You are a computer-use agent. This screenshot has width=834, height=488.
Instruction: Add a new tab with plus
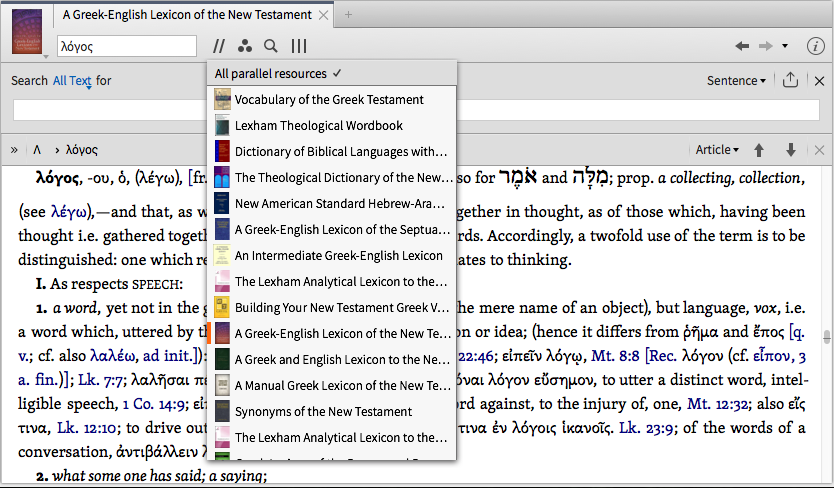pos(348,15)
